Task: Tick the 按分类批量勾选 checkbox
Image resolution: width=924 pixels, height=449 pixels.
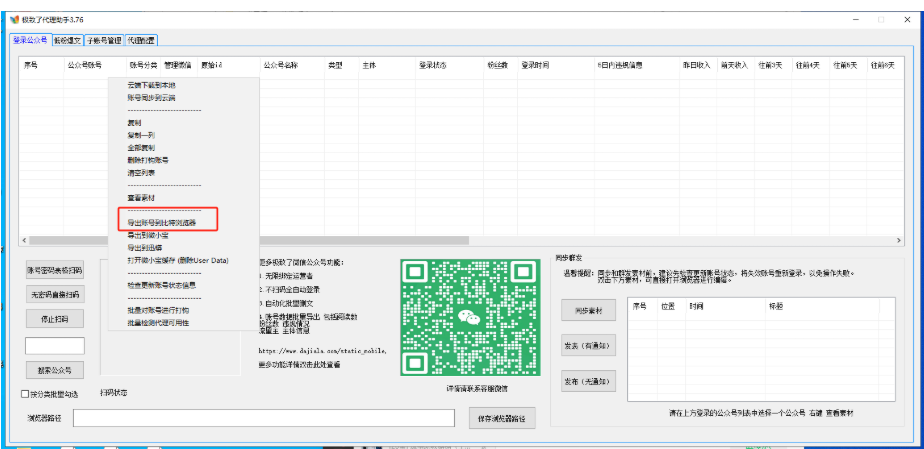Action: (26, 393)
